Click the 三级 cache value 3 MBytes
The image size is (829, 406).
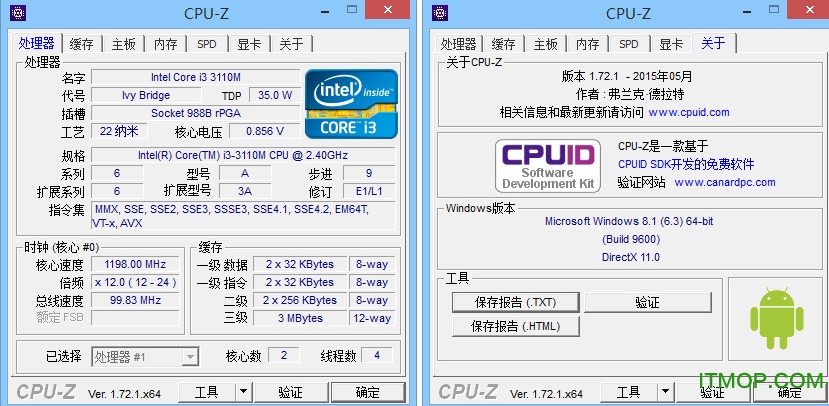(300, 318)
